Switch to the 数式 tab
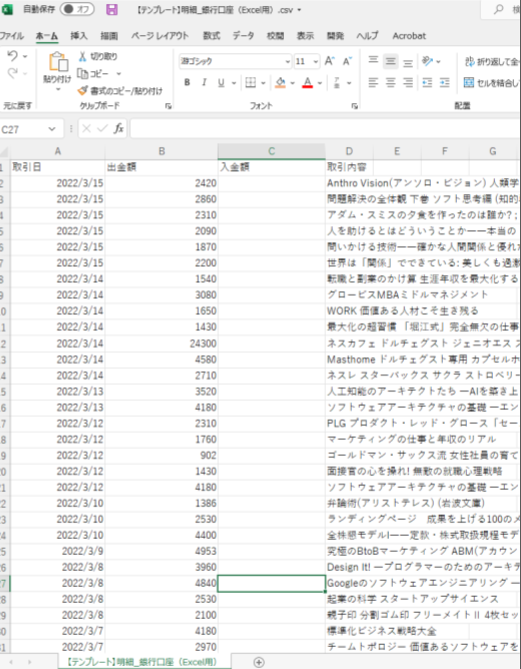The width and height of the screenshot is (521, 669). coord(212,36)
